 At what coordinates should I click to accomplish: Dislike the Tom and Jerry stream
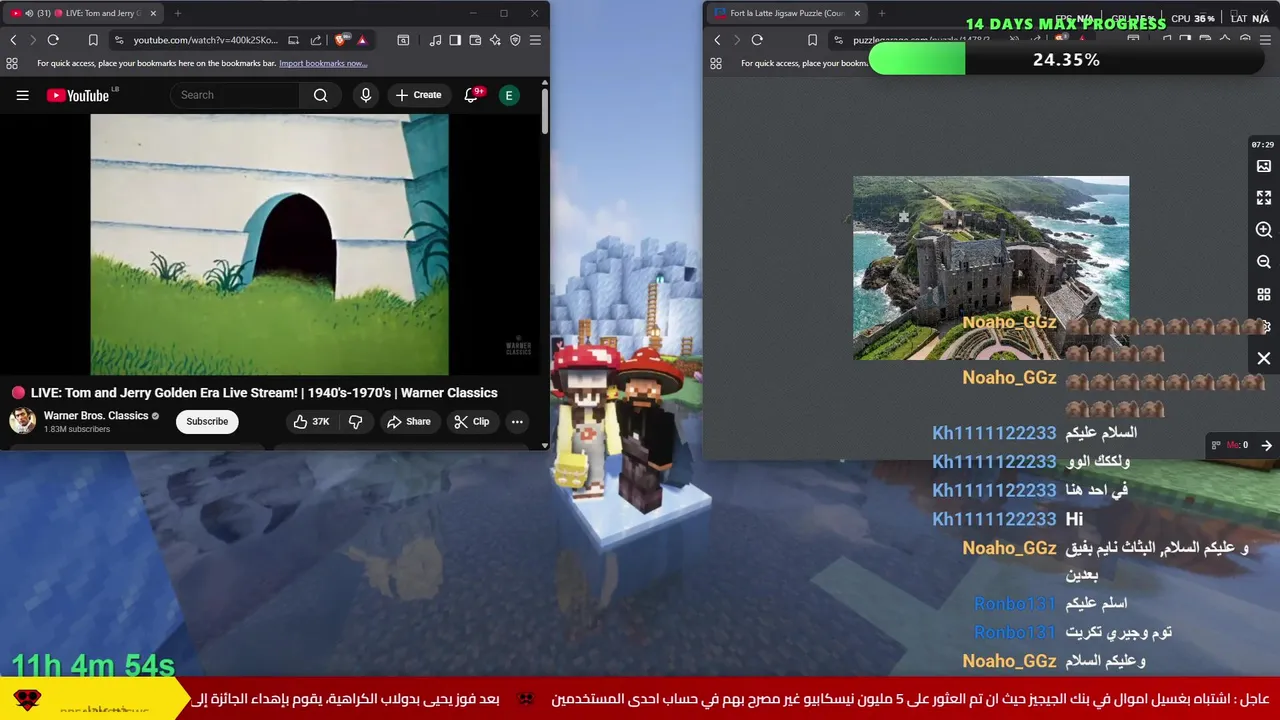tap(356, 421)
